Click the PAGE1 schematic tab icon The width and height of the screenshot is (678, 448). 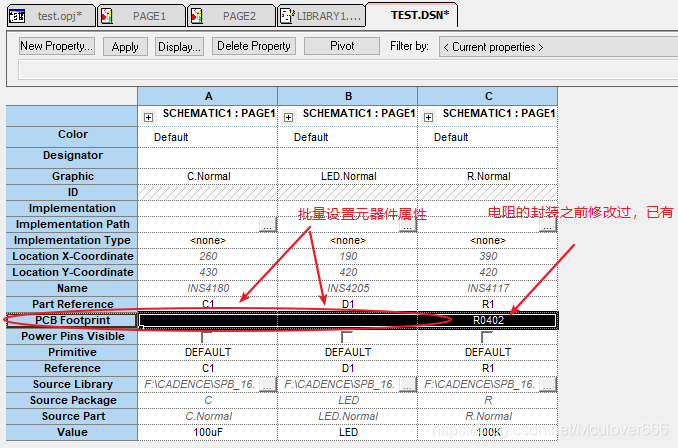pos(109,15)
